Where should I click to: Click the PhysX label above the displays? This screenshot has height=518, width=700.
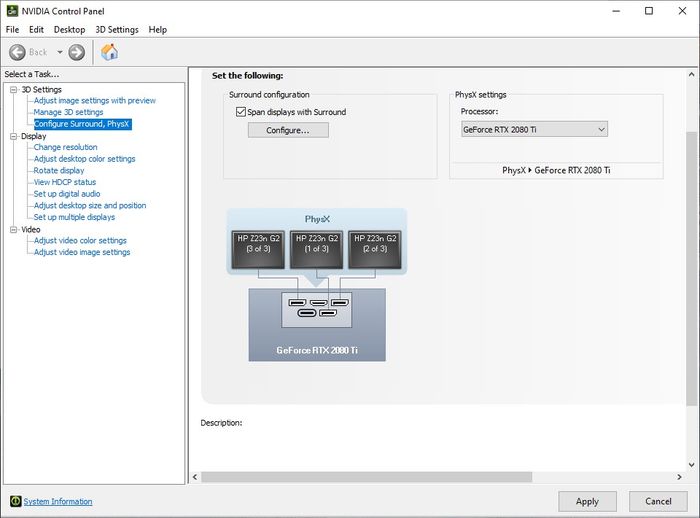[x=317, y=219]
